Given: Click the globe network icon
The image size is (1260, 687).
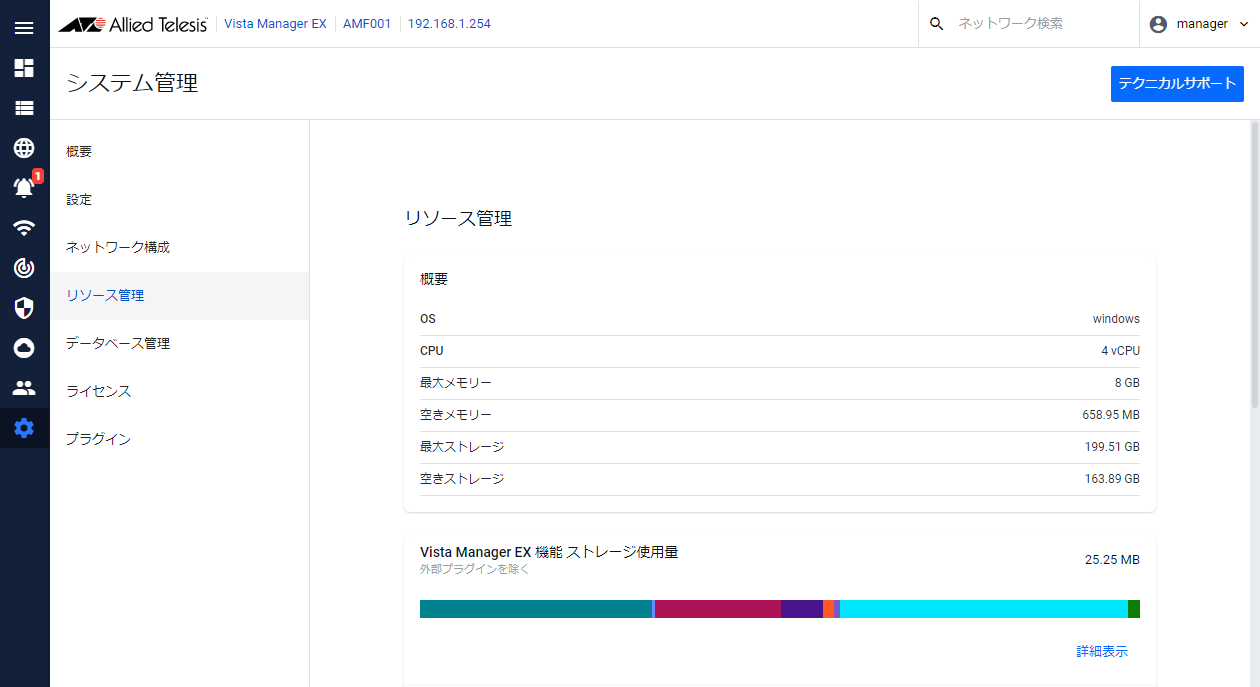Looking at the screenshot, I should coord(24,148).
